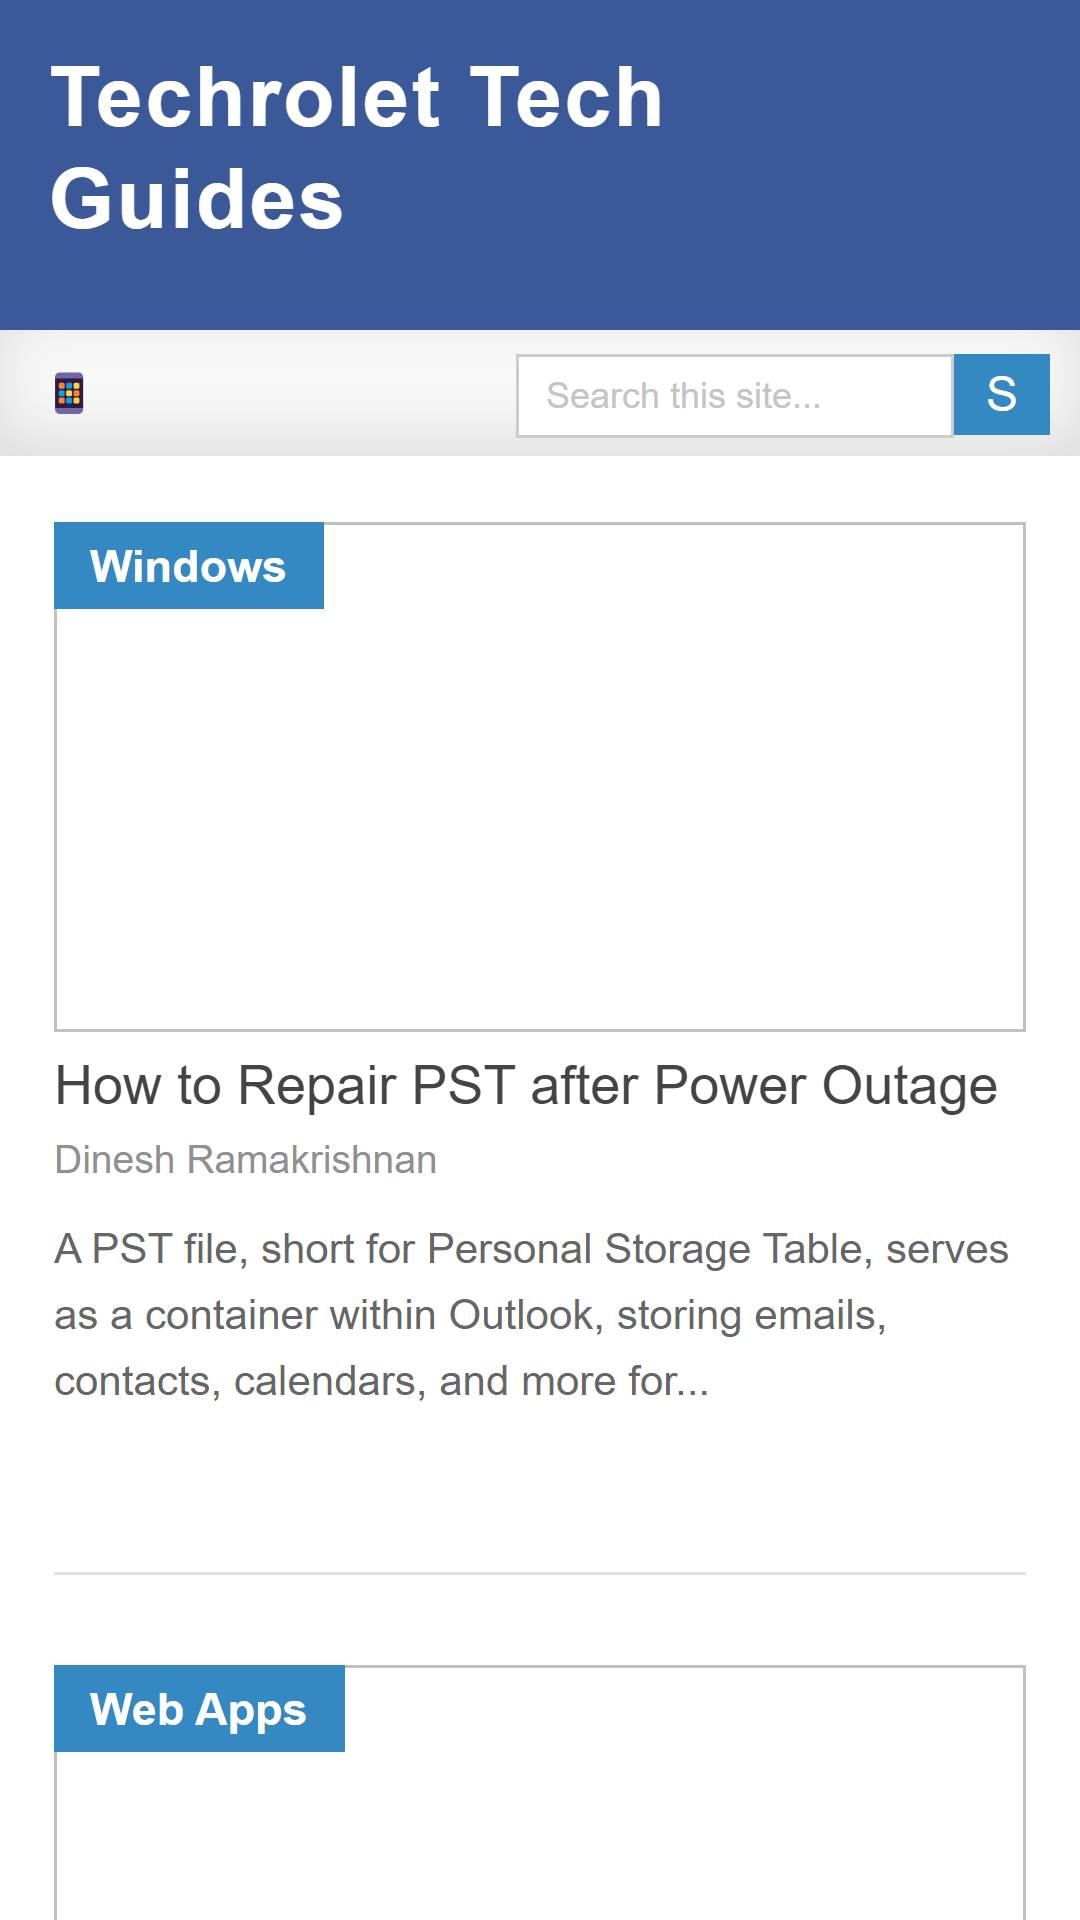Click the letter S on search button

1001,394
